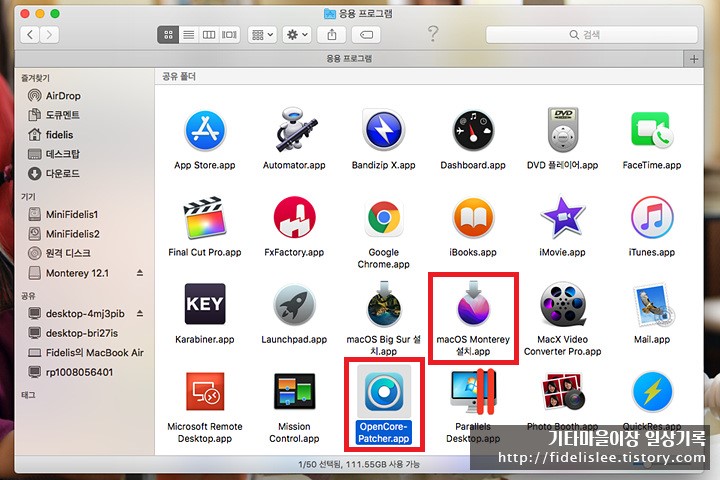Select the QuickRes.app lightning icon
Viewport: 720px width, 480px height.
coord(652,392)
